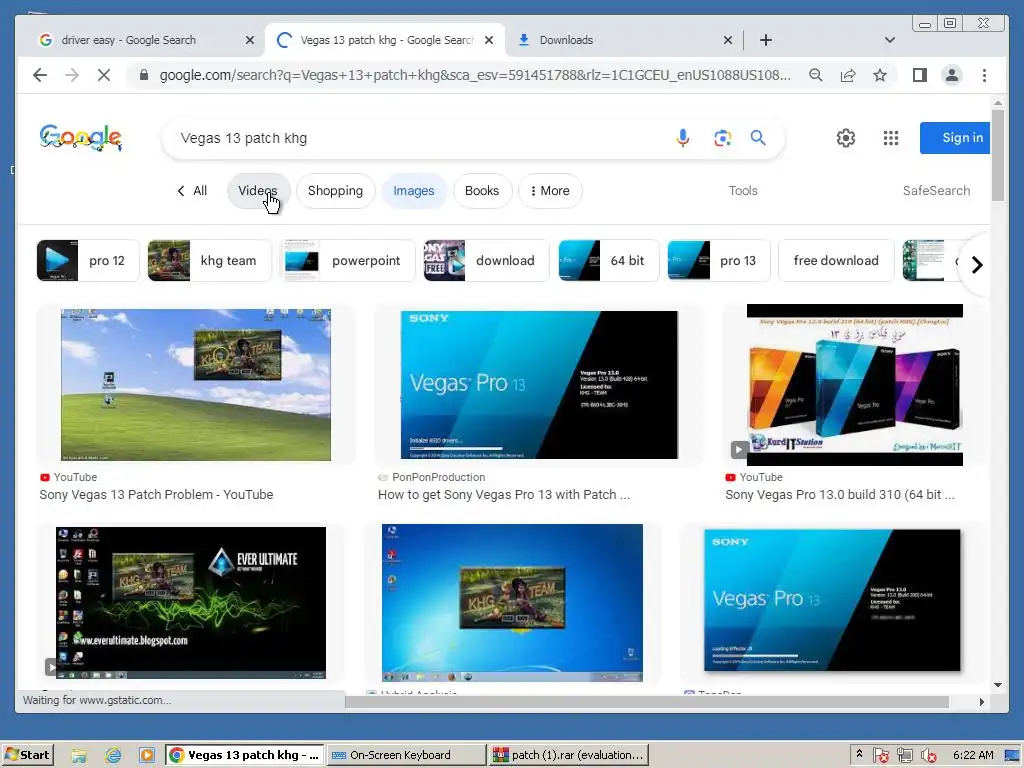Viewport: 1024px width, 768px height.
Task: Open the volume tray icon
Action: pyautogui.click(x=928, y=756)
